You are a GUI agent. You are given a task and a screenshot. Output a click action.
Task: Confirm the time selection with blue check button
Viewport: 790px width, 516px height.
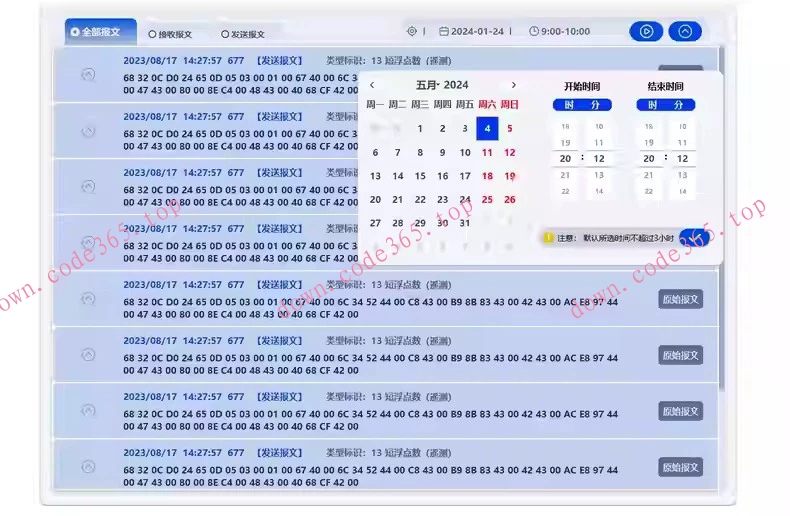[695, 237]
